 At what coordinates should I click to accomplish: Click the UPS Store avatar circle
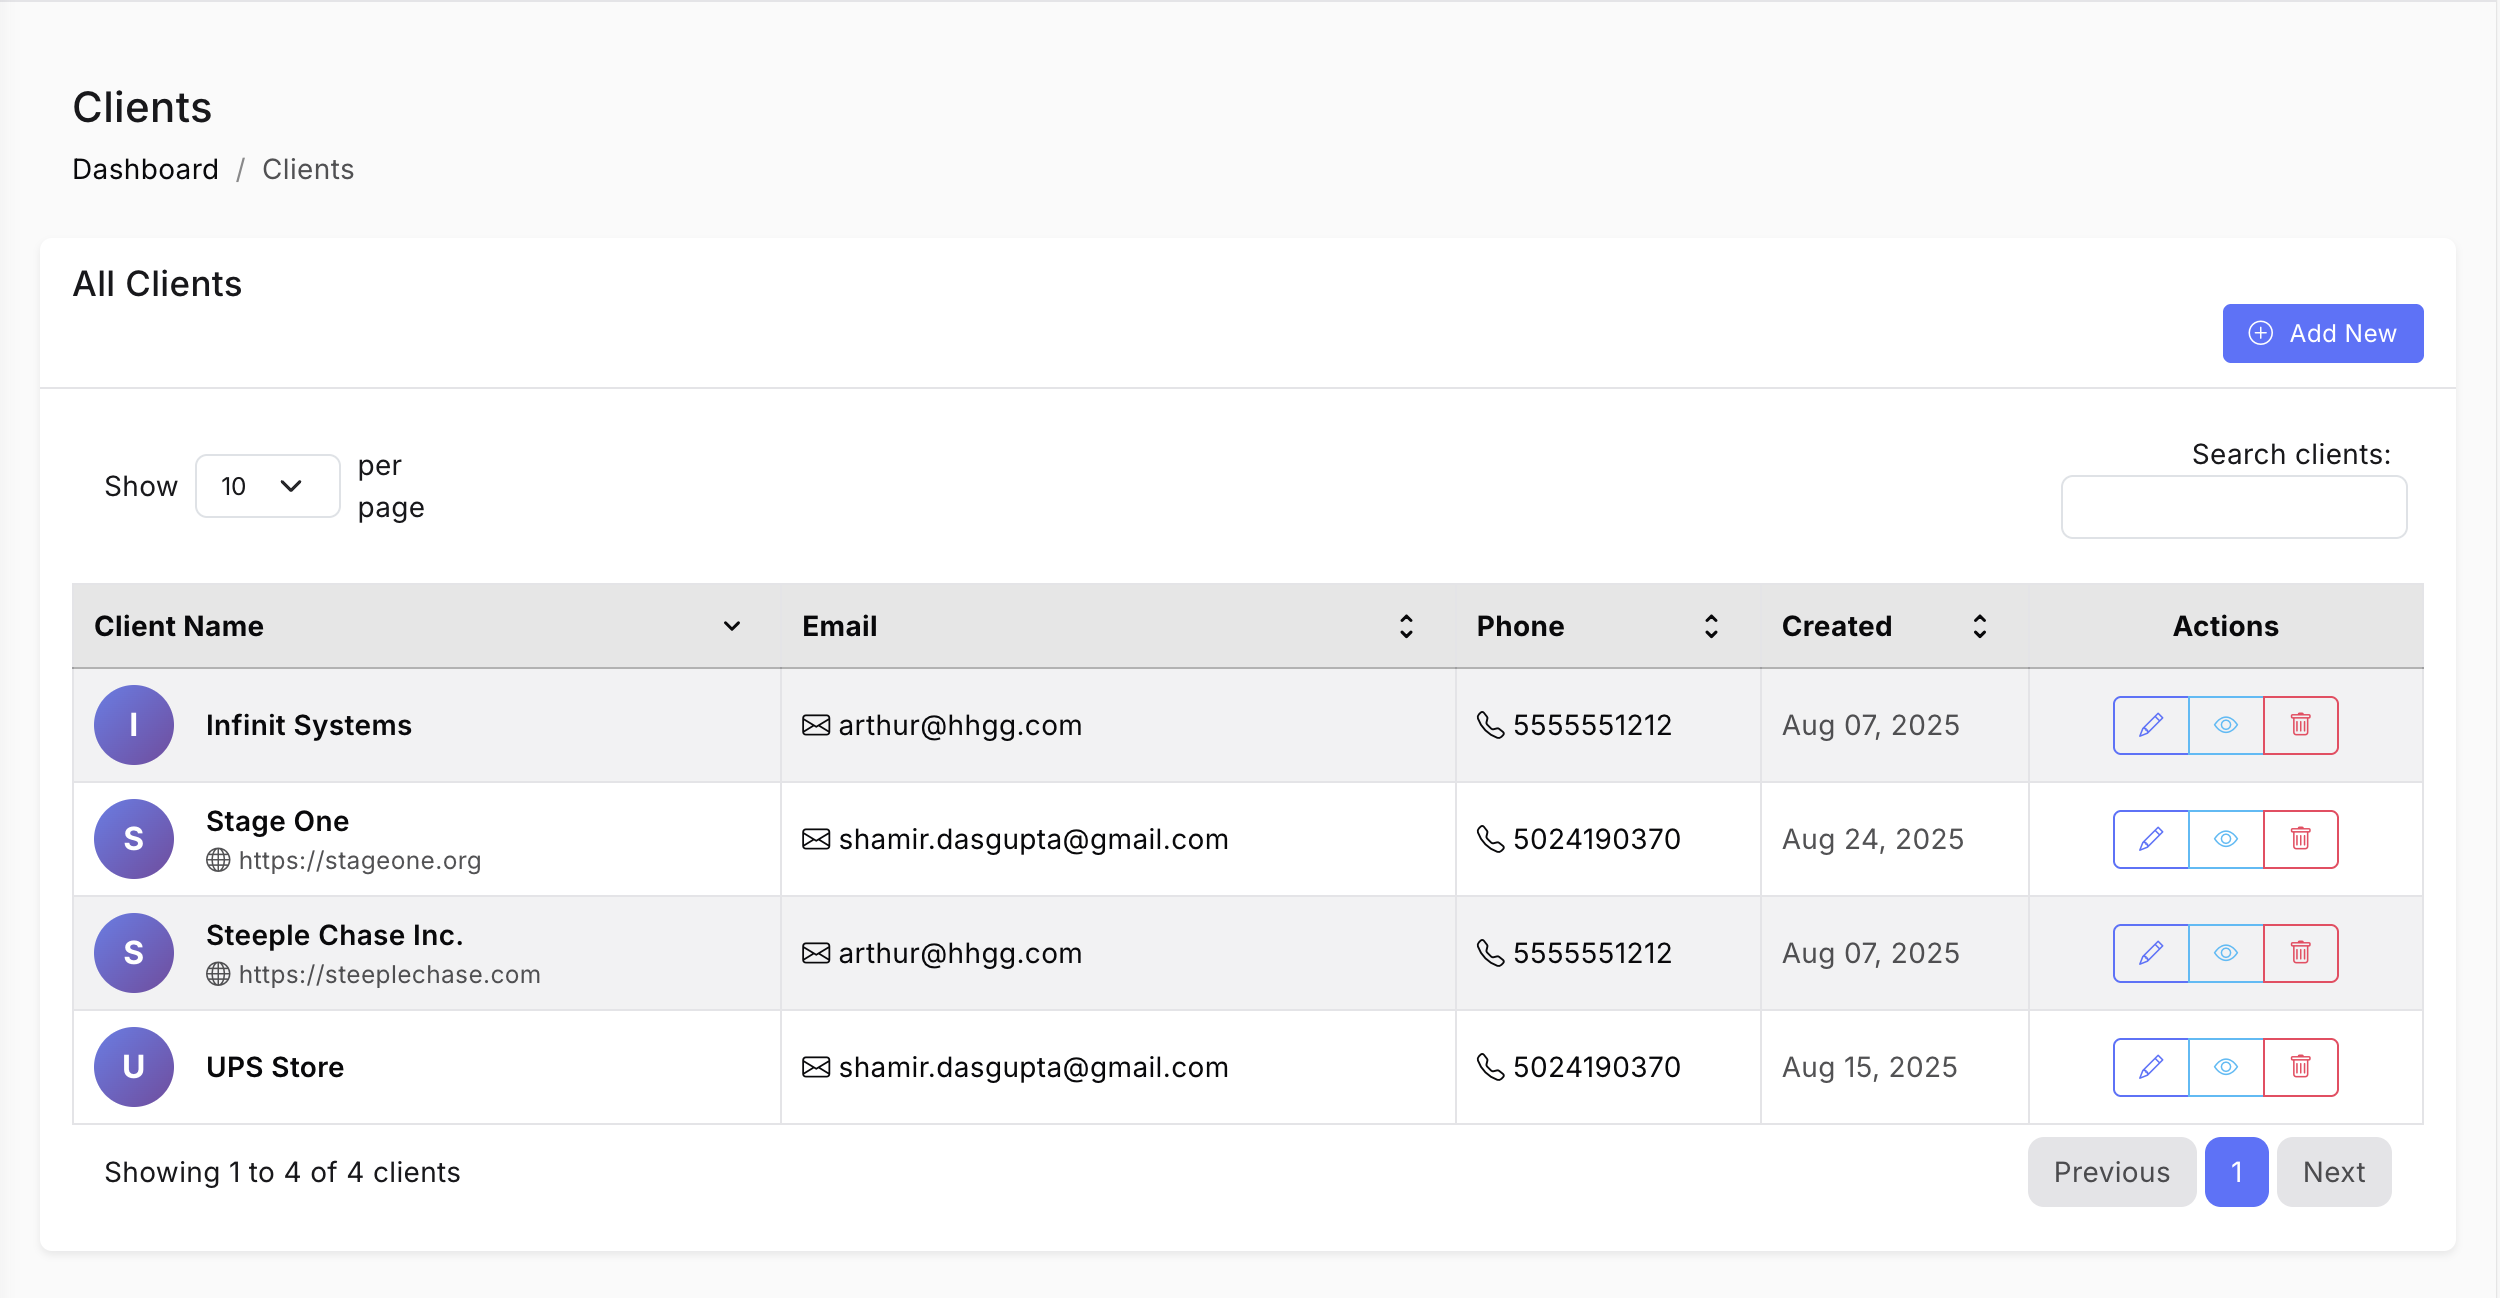[134, 1067]
